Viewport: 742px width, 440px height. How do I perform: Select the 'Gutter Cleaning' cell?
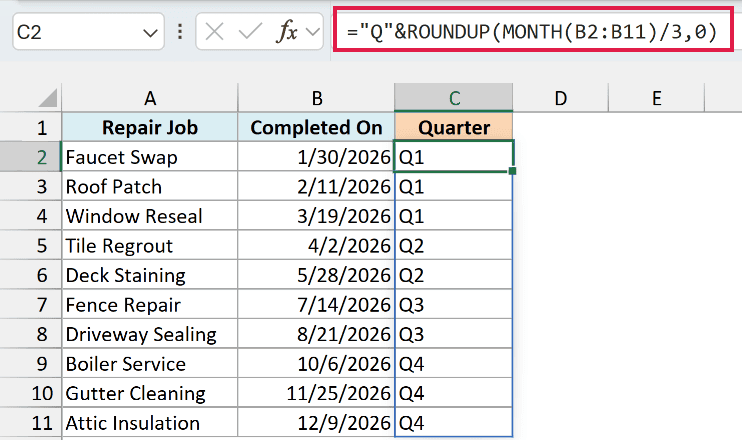click(150, 393)
